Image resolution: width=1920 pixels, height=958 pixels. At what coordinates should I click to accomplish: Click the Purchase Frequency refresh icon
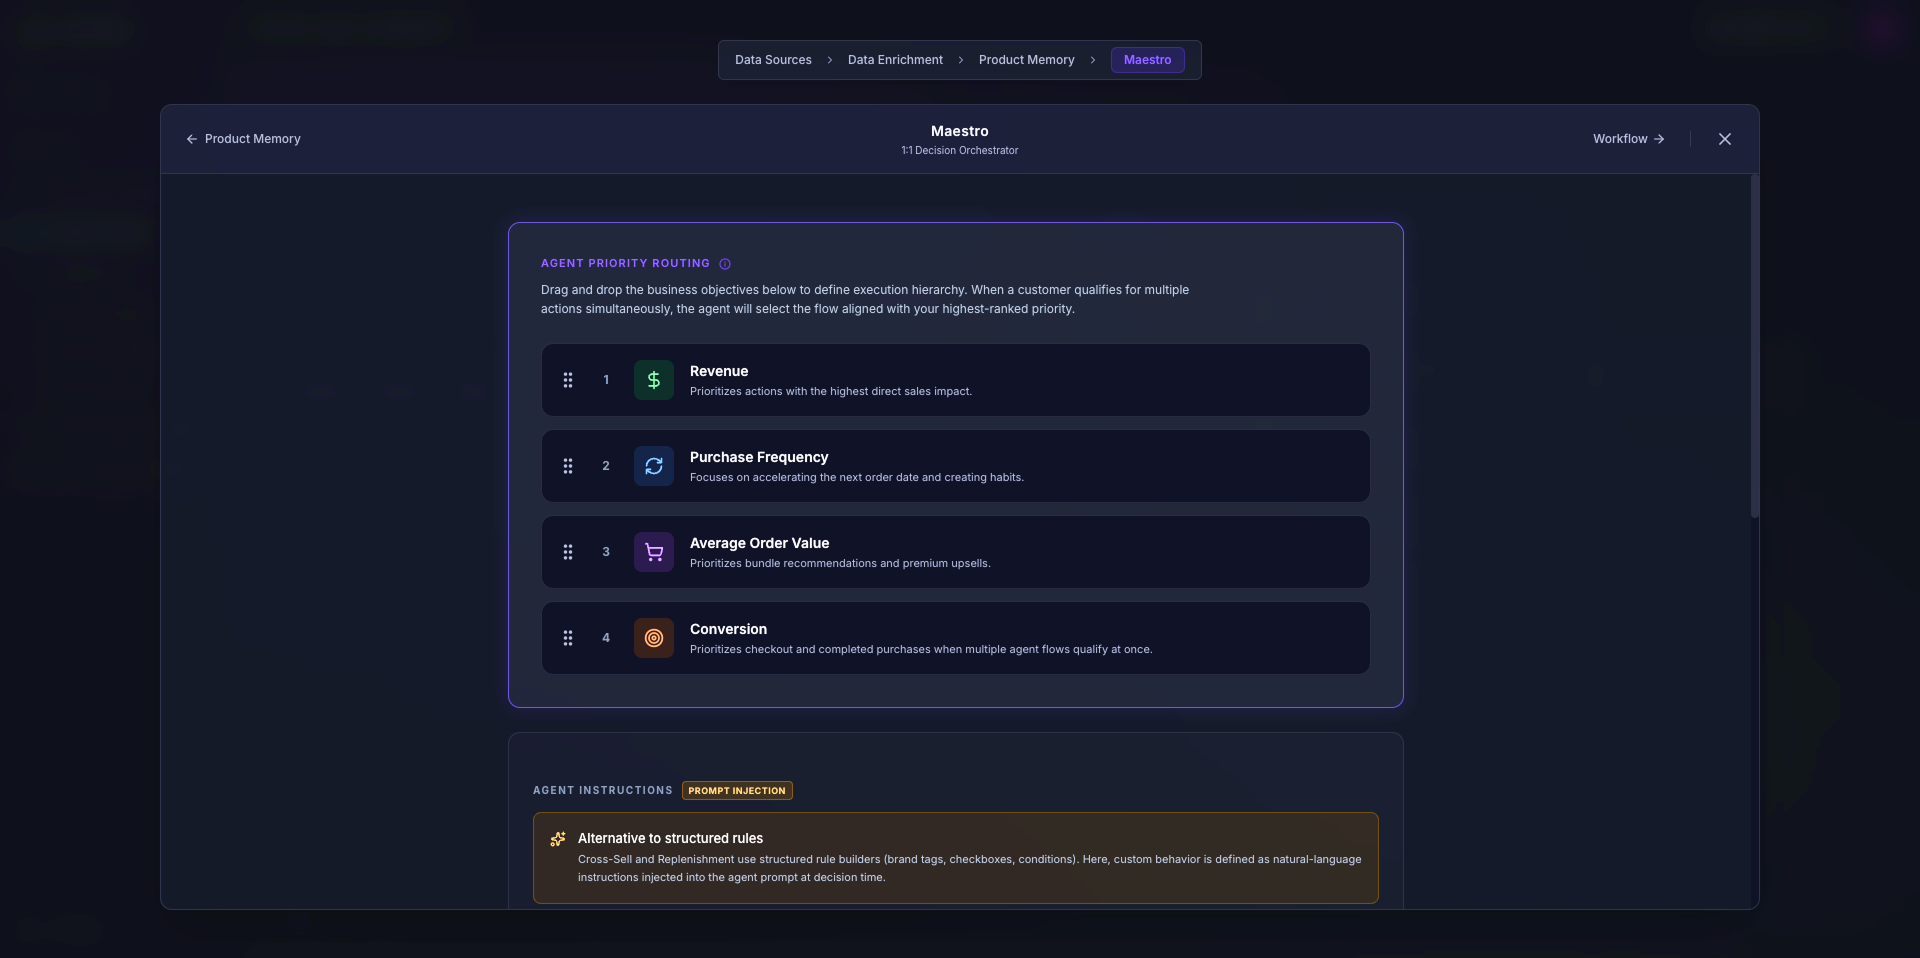point(653,466)
